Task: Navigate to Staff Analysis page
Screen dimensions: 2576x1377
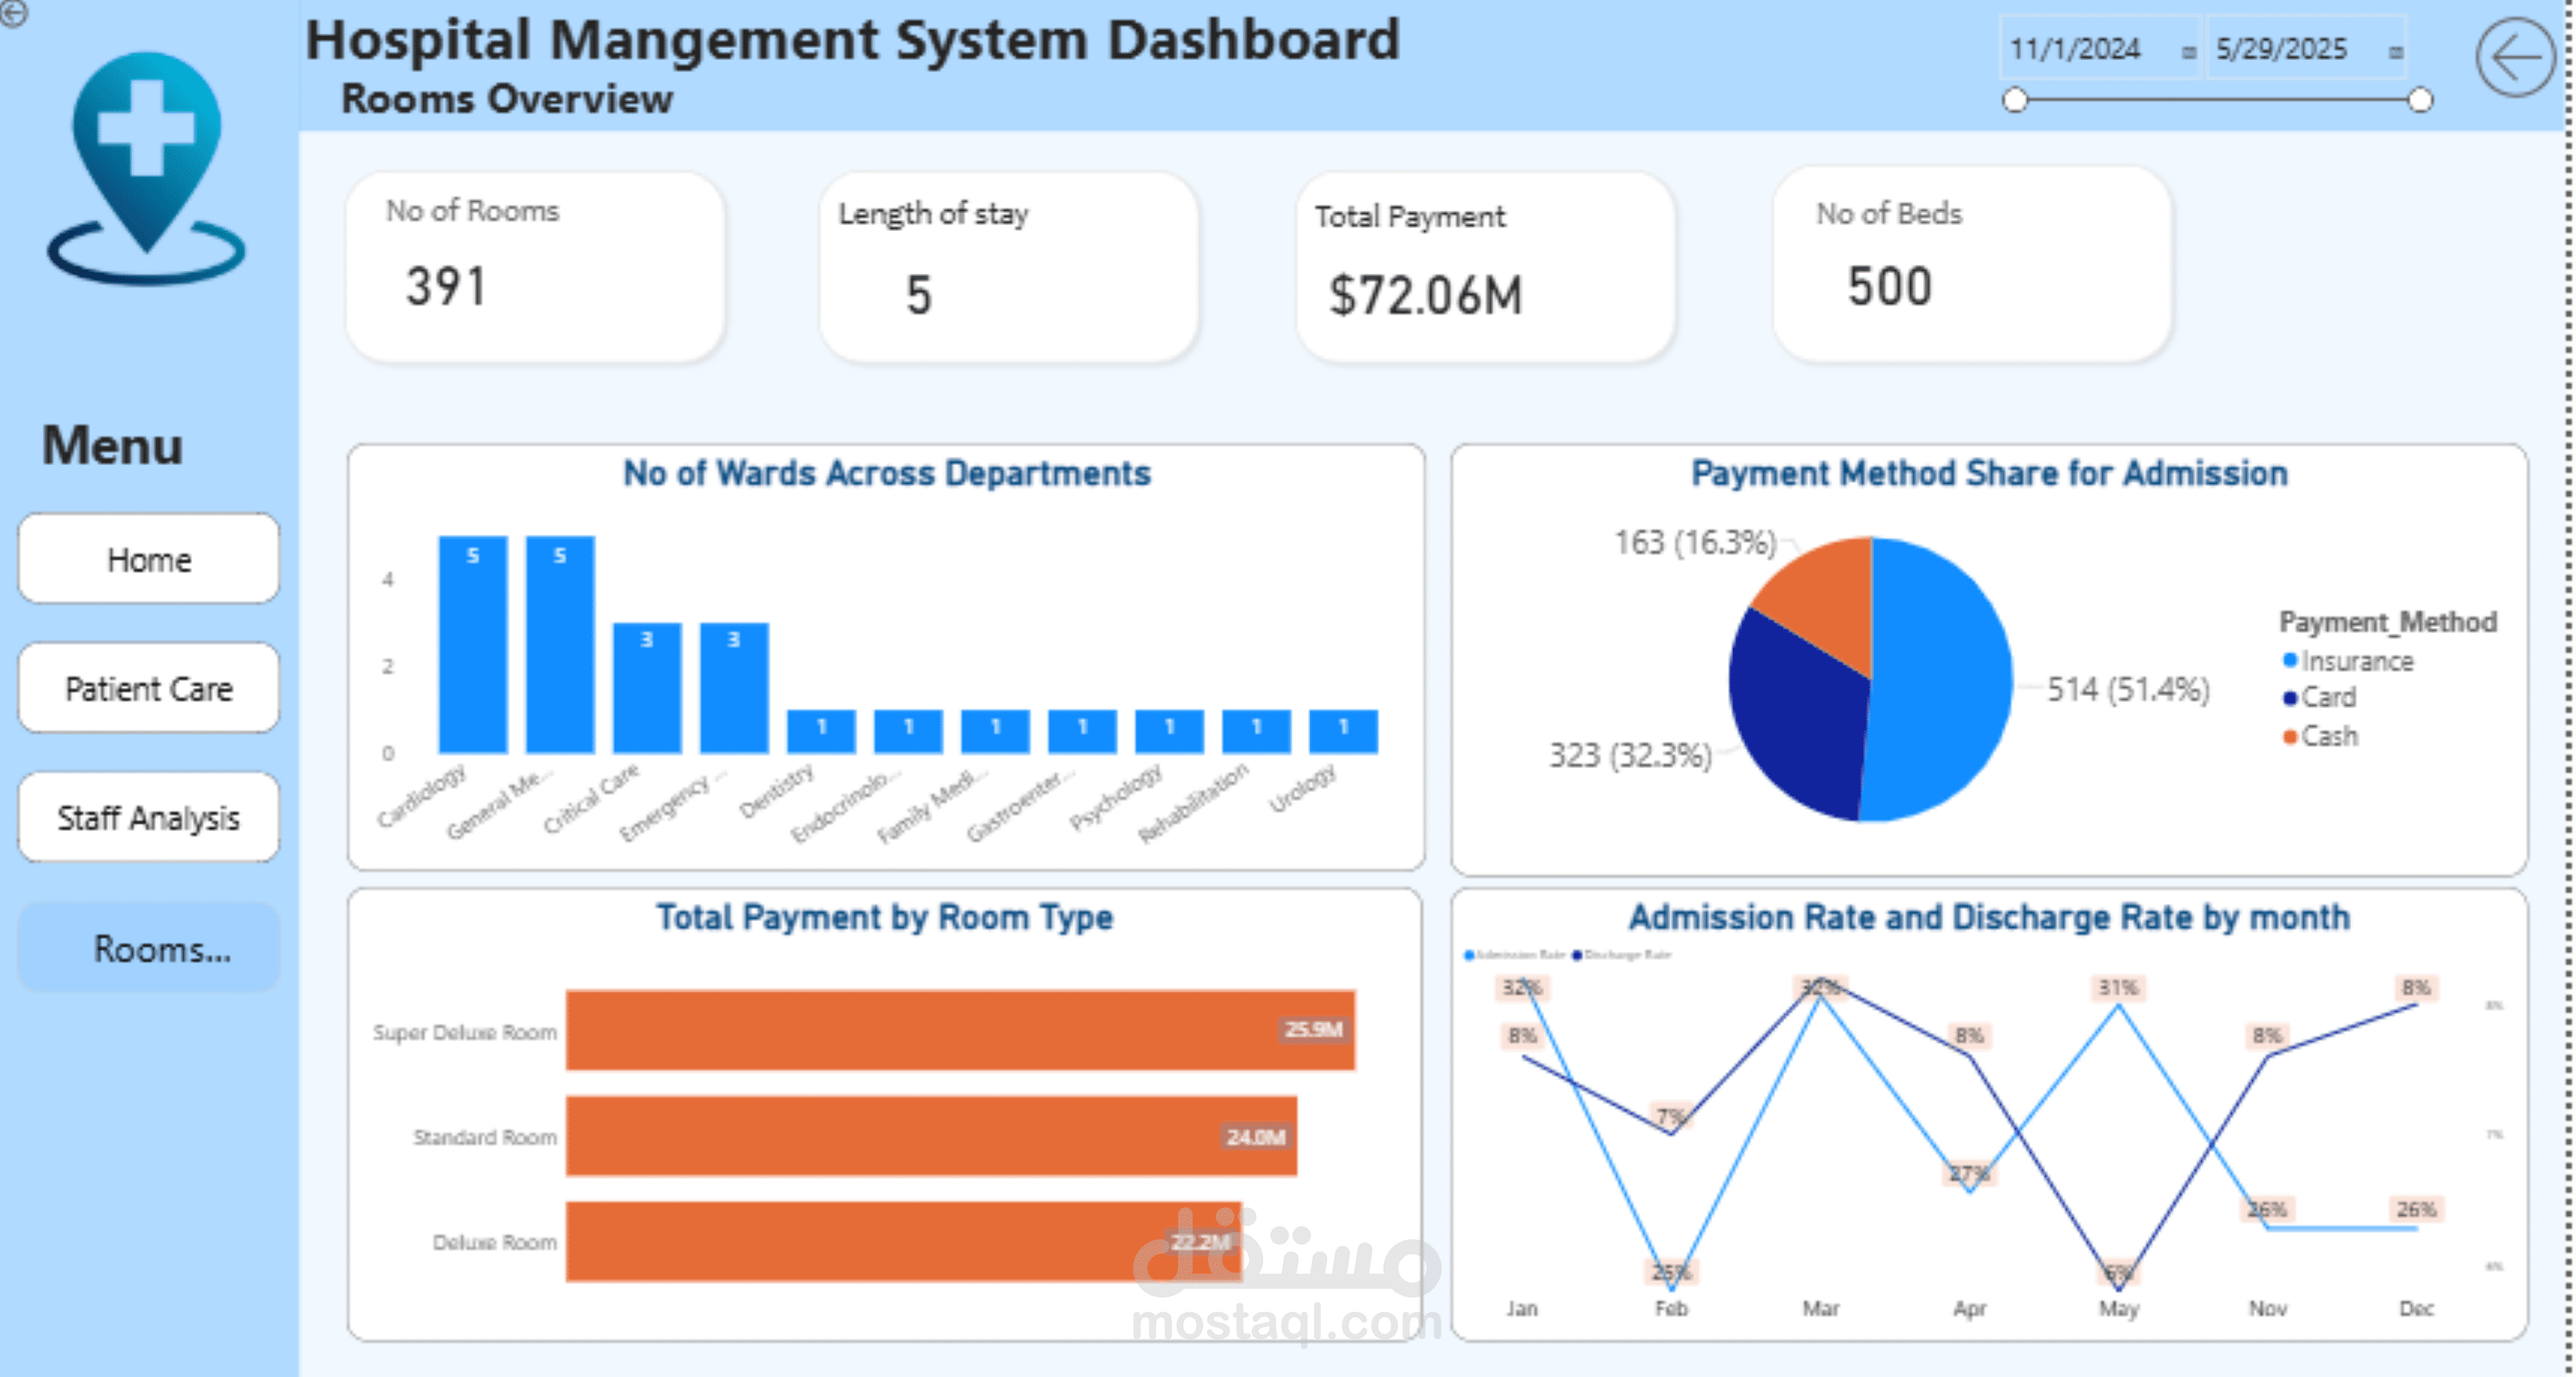Action: click(148, 817)
